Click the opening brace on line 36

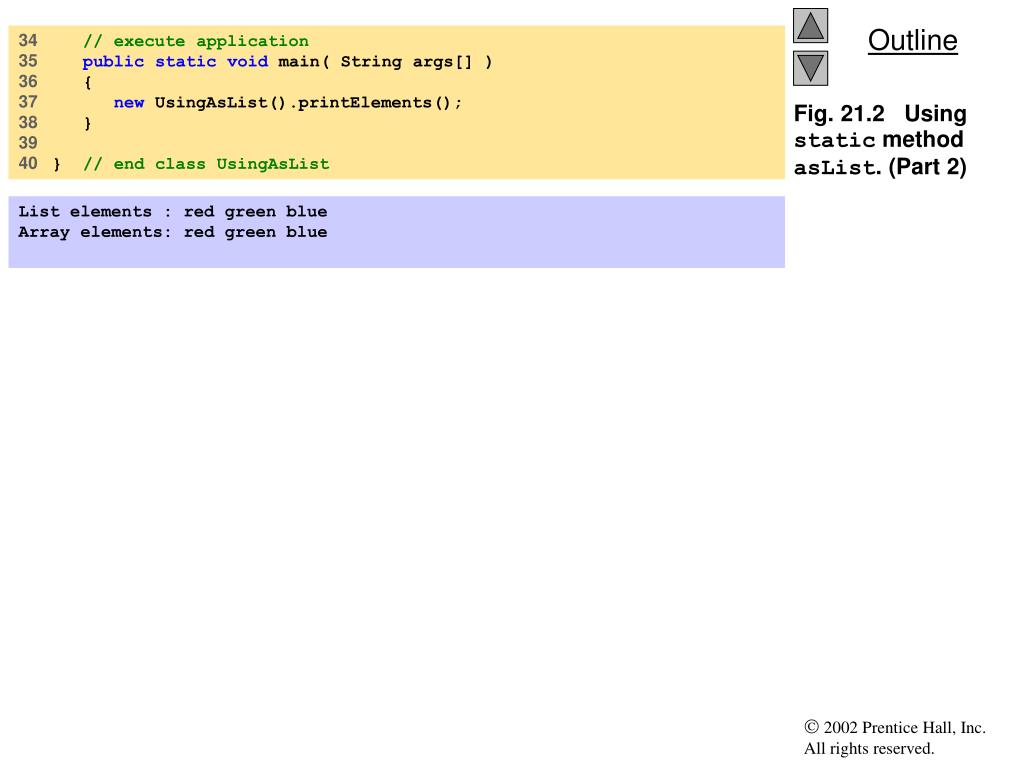coord(88,82)
